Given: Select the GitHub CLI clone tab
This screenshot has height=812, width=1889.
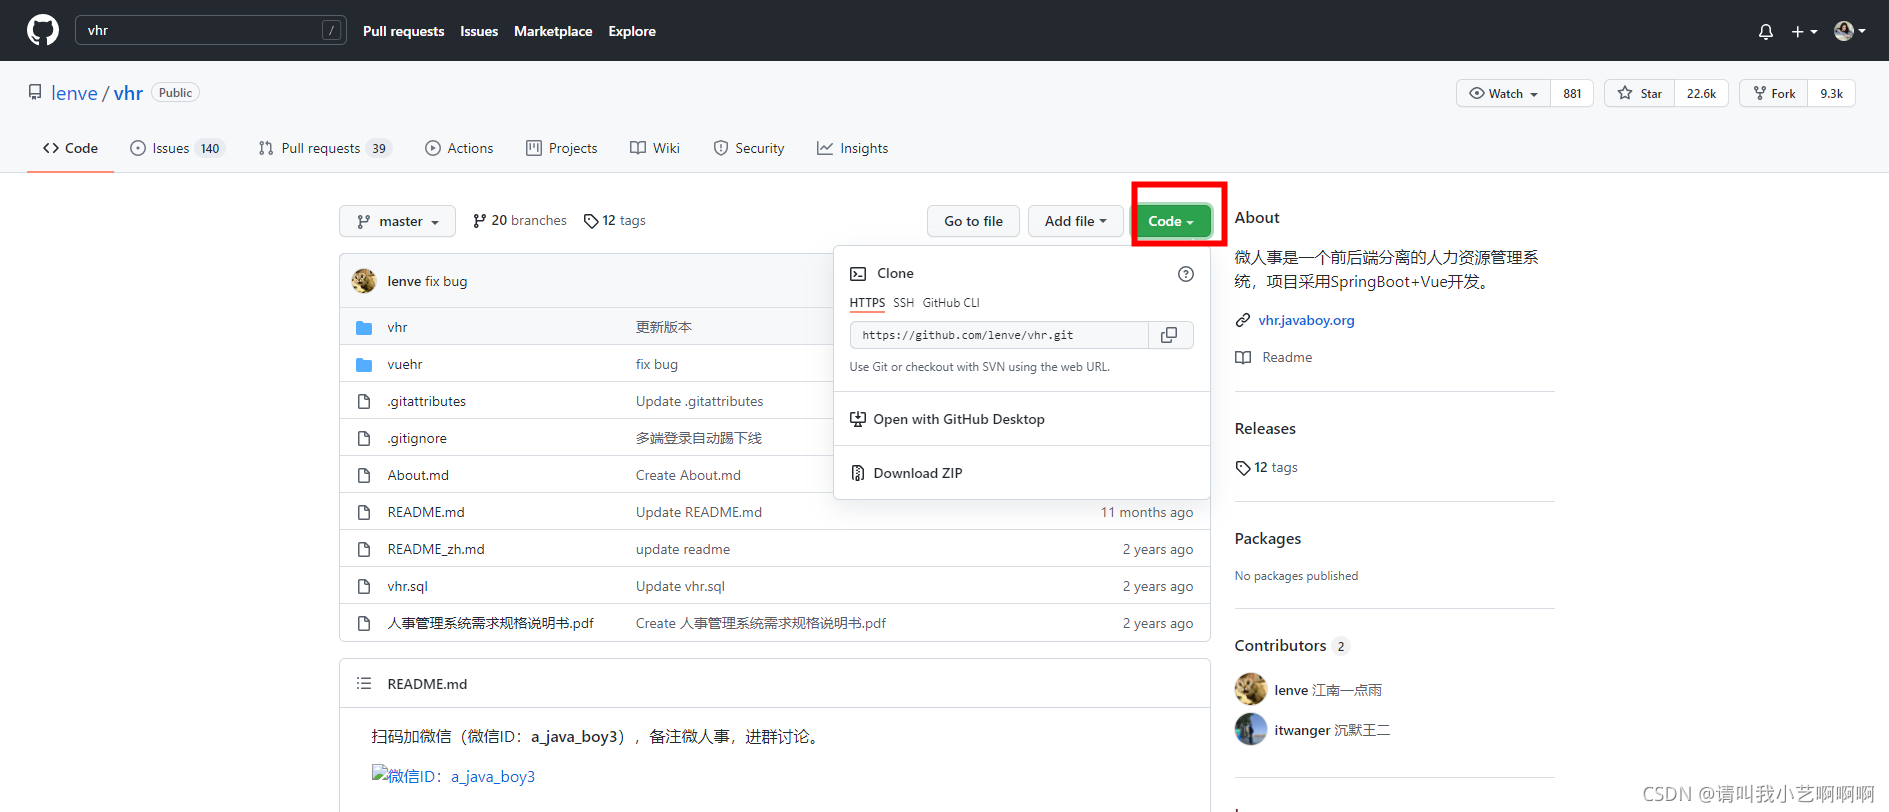Looking at the screenshot, I should point(951,303).
